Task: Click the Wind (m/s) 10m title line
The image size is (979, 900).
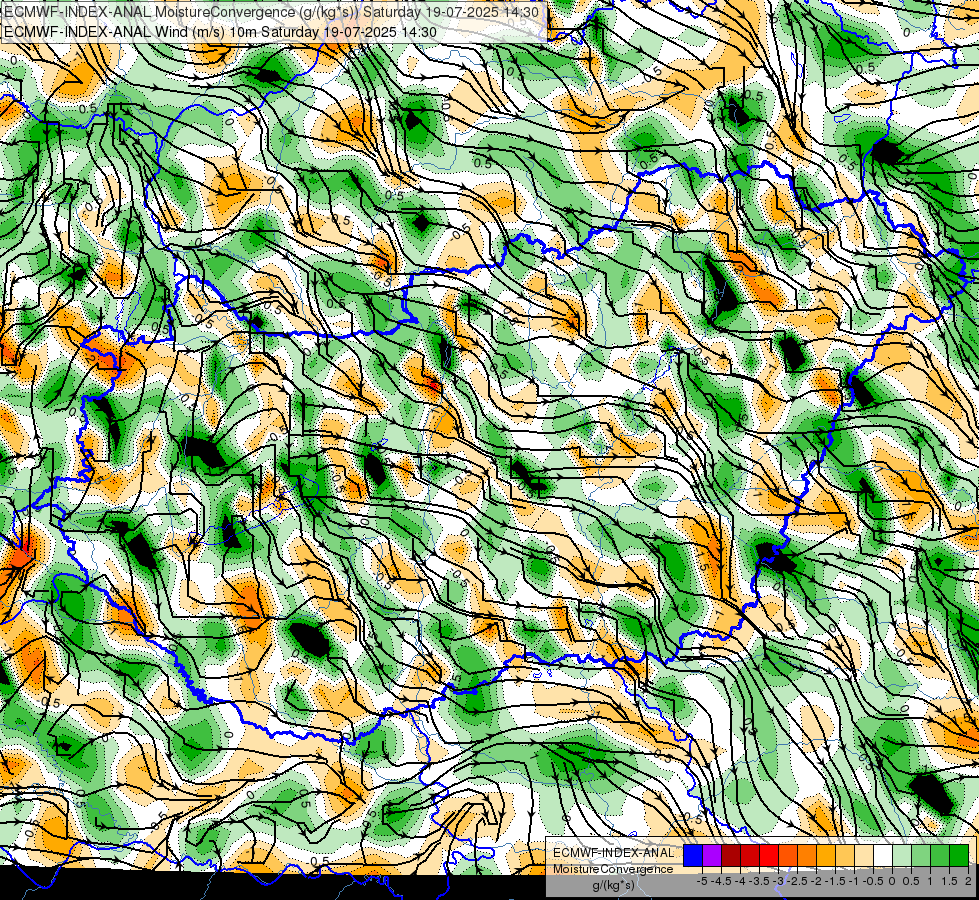Action: click(x=220, y=32)
